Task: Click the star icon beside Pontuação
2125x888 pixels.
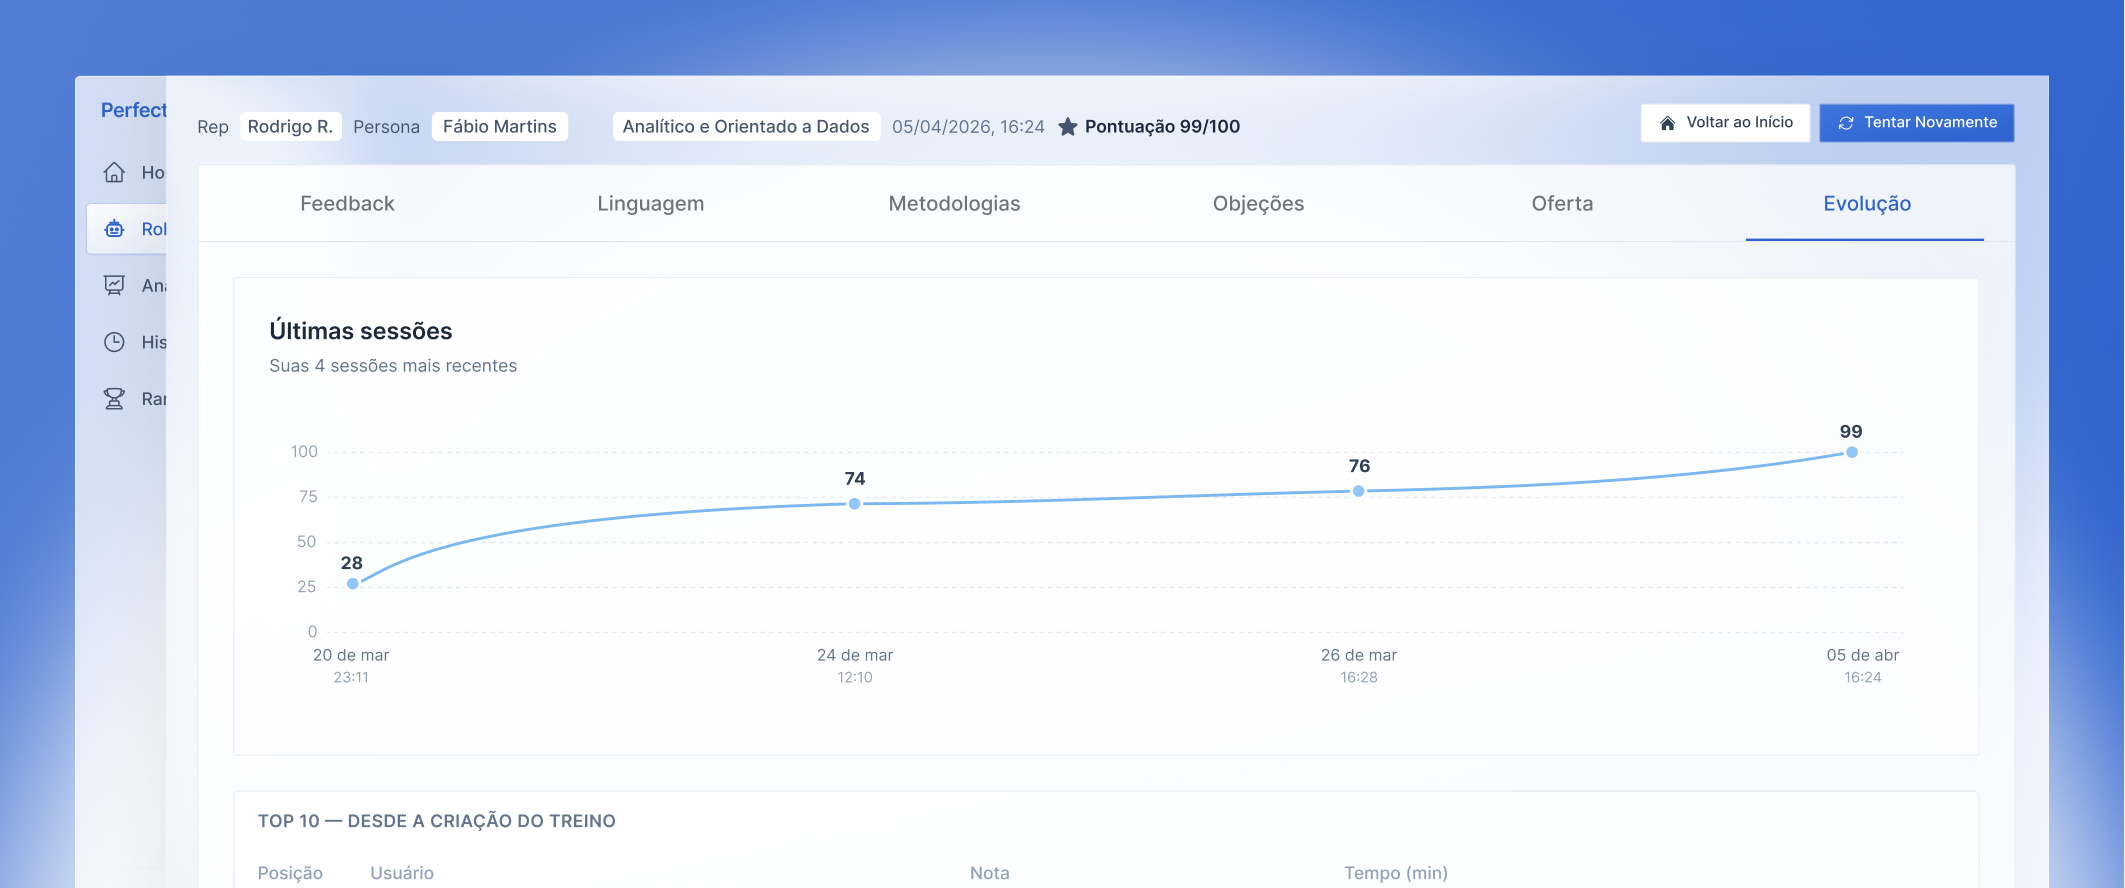Action: [x=1068, y=127]
